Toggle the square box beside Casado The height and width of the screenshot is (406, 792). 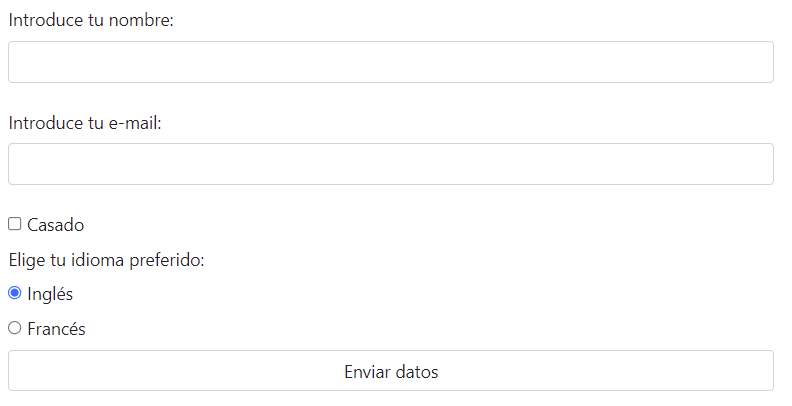[15, 224]
